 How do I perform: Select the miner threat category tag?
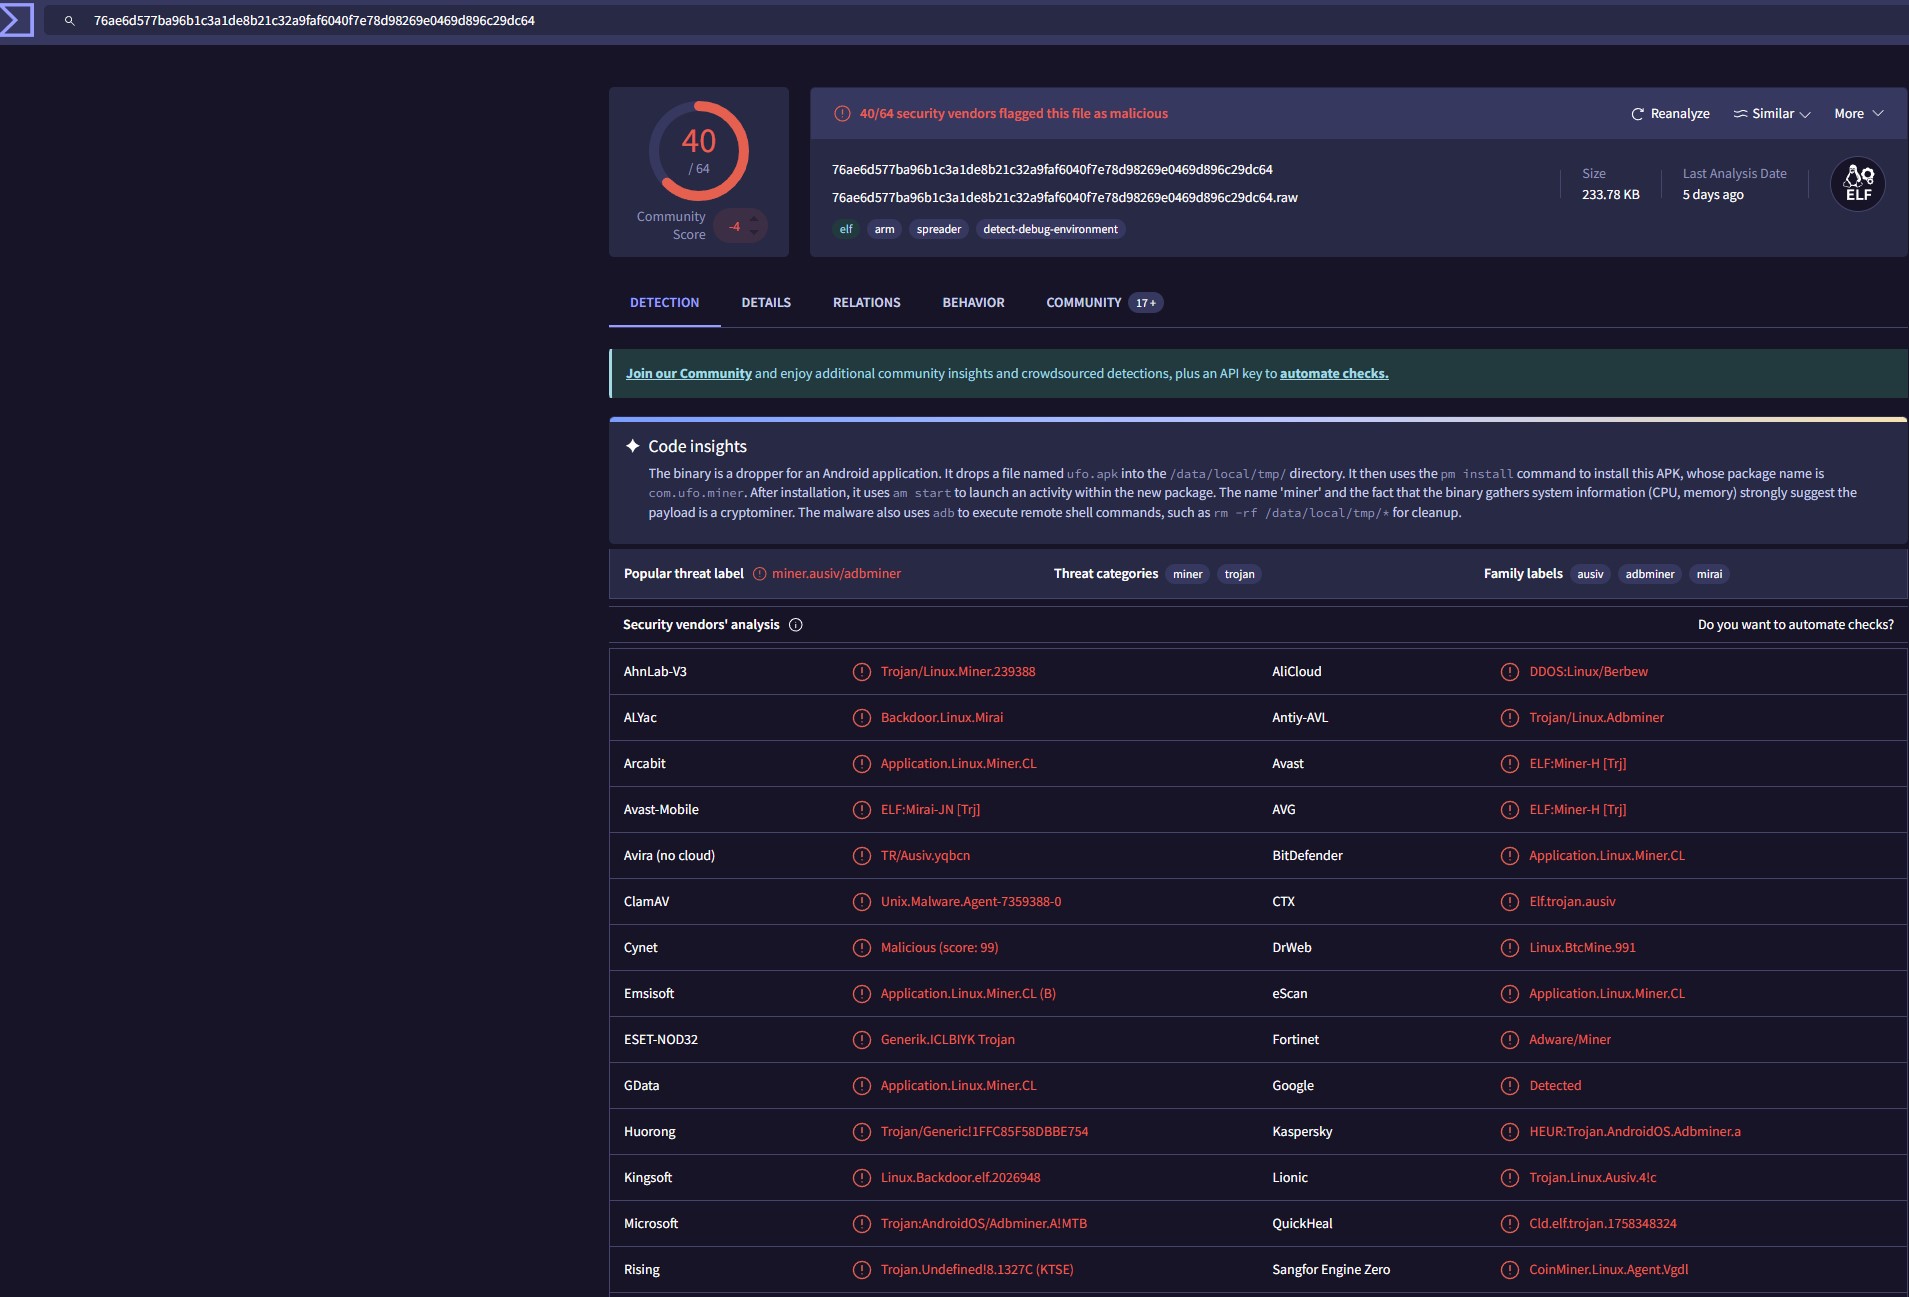pyautogui.click(x=1187, y=574)
